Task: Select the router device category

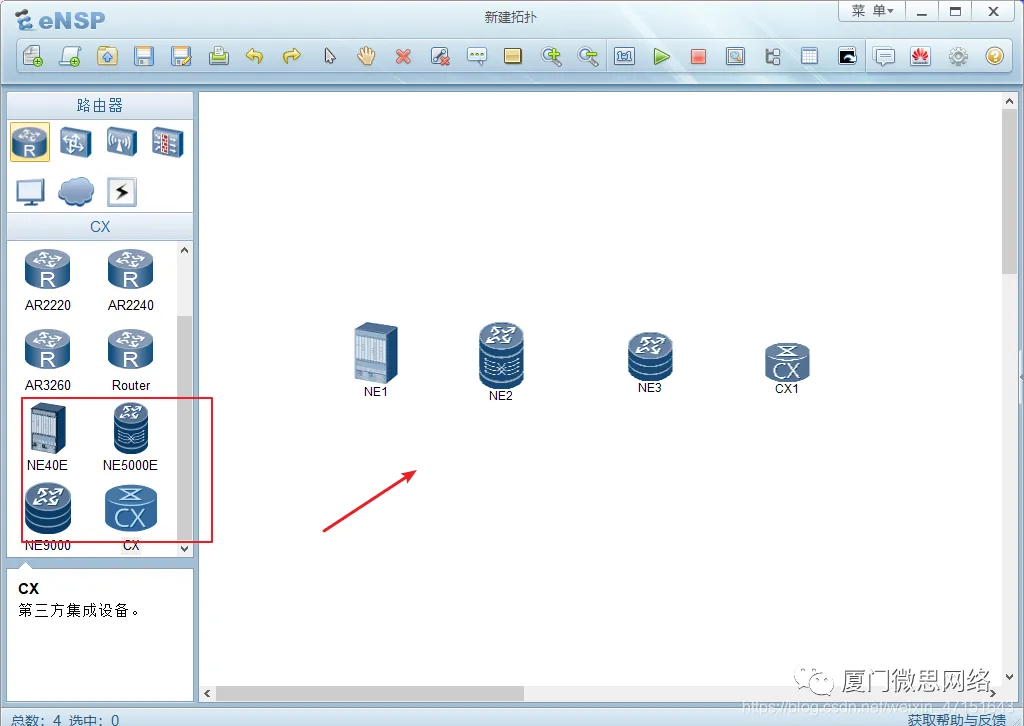Action: click(x=29, y=142)
